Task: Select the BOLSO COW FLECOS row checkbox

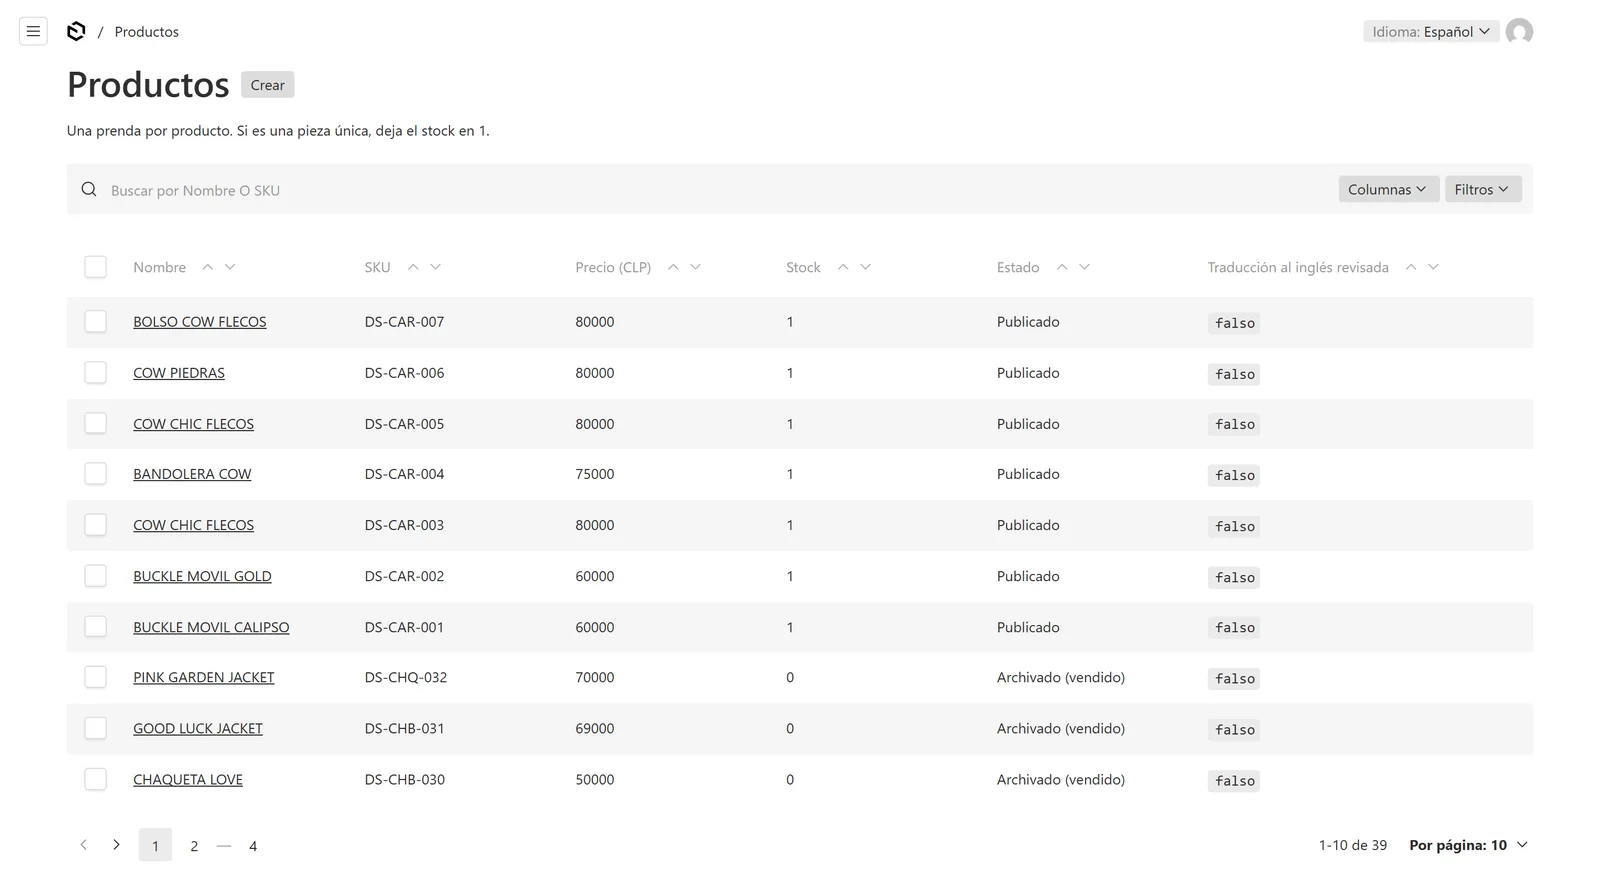Action: [95, 321]
